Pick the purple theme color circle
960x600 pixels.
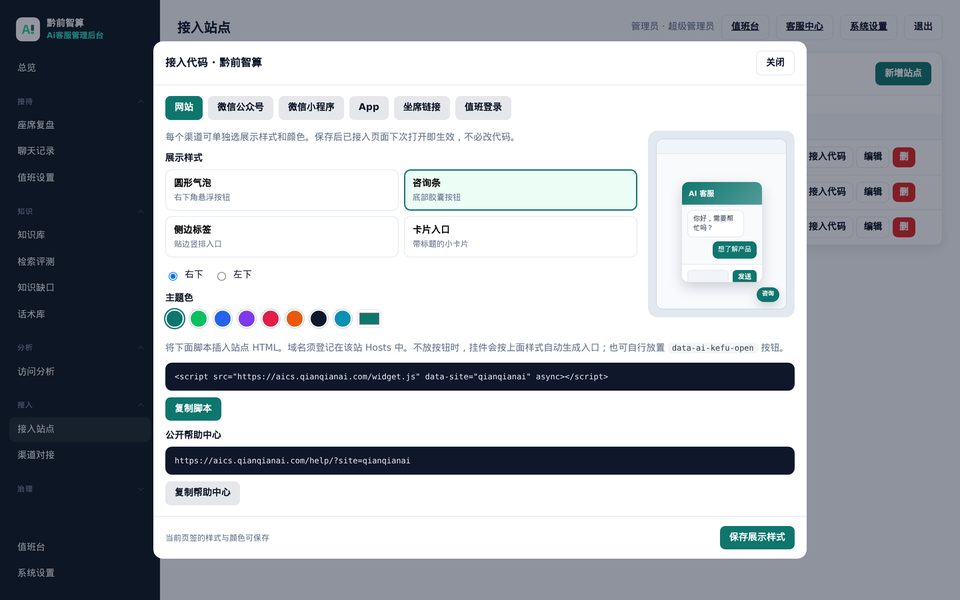(247, 318)
